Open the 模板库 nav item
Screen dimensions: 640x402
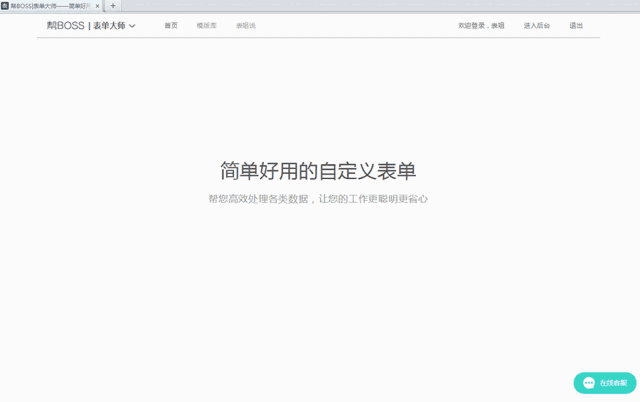point(206,25)
